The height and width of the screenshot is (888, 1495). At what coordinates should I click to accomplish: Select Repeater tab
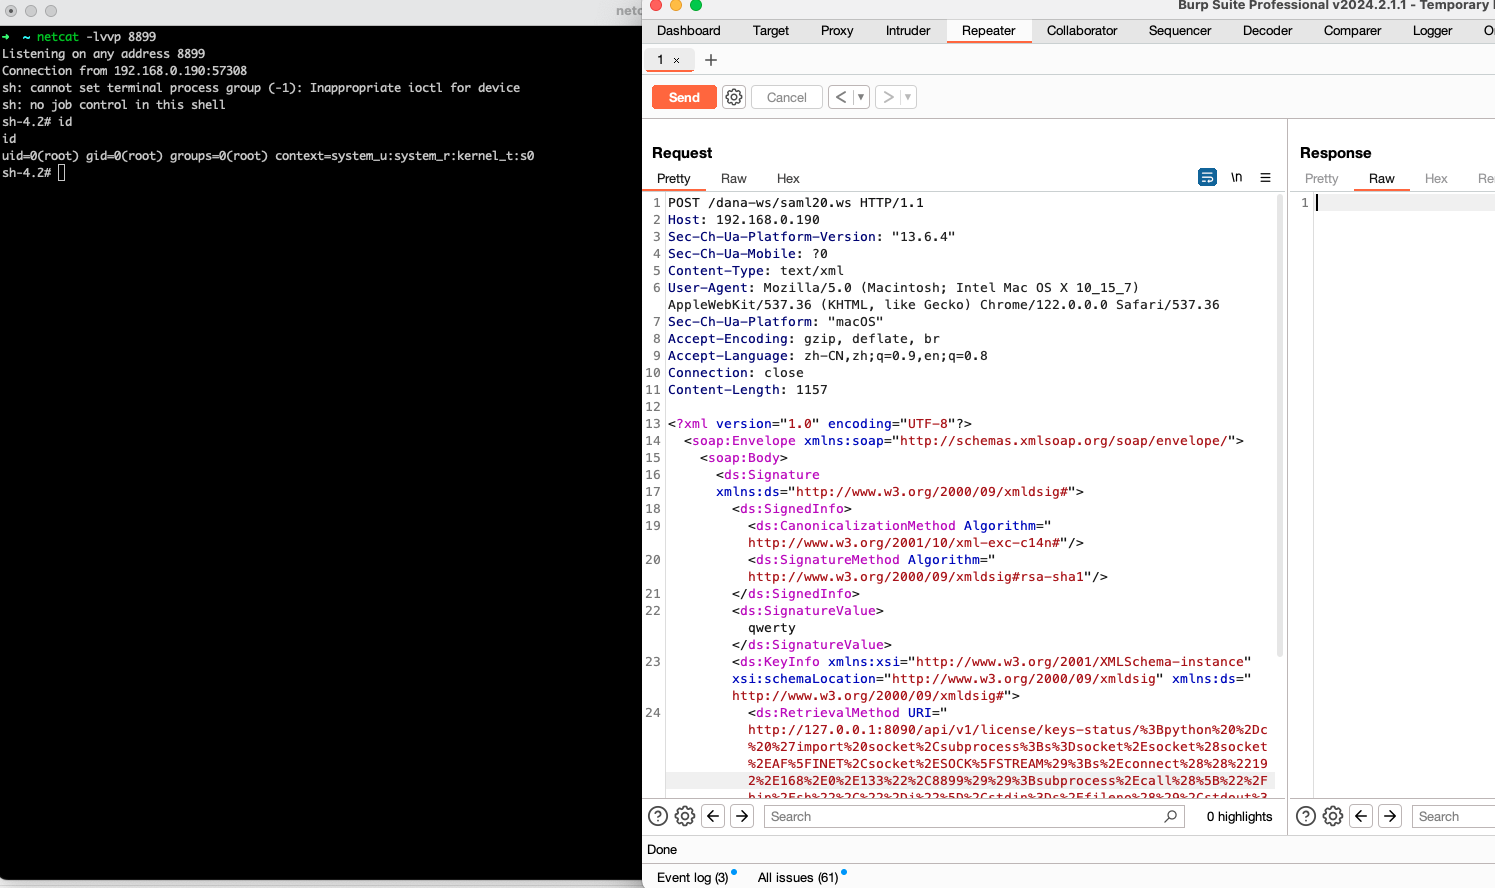point(988,31)
